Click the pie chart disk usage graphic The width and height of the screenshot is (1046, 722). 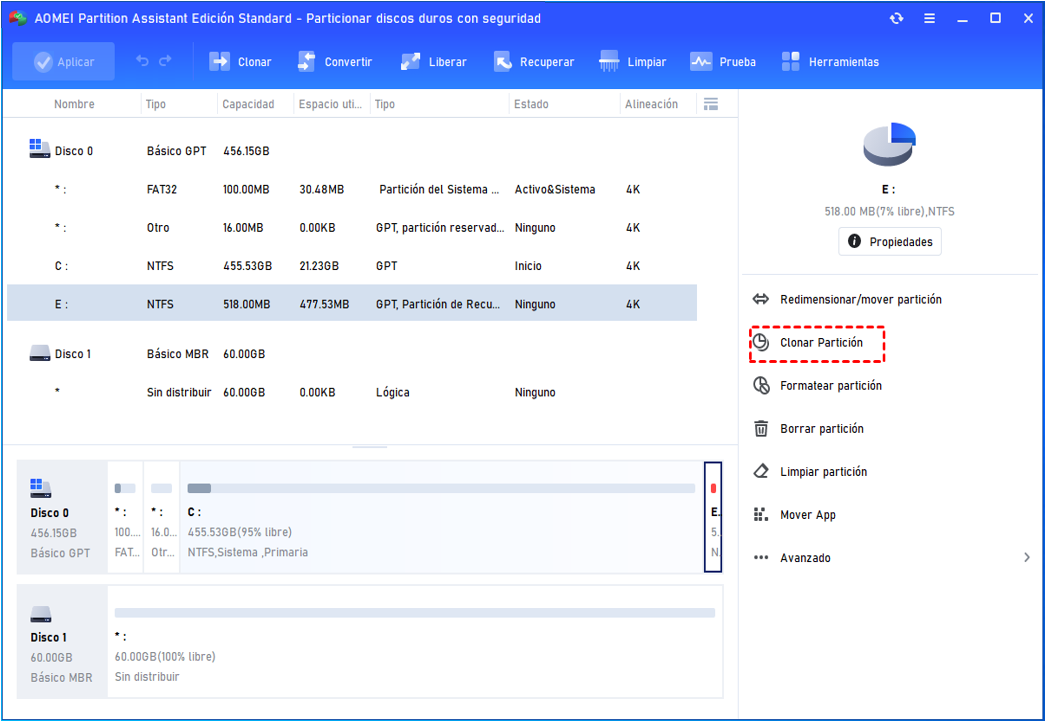(889, 144)
